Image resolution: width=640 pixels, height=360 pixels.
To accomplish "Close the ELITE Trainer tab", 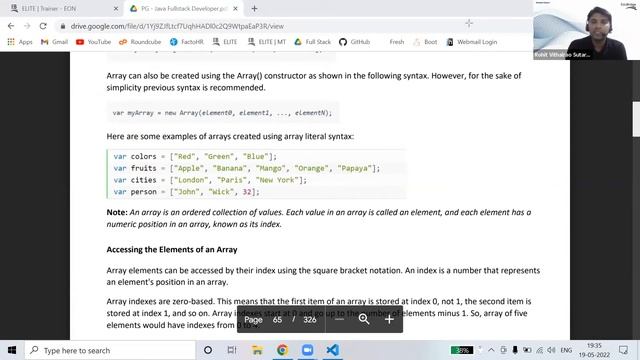I will pyautogui.click(x=116, y=9).
